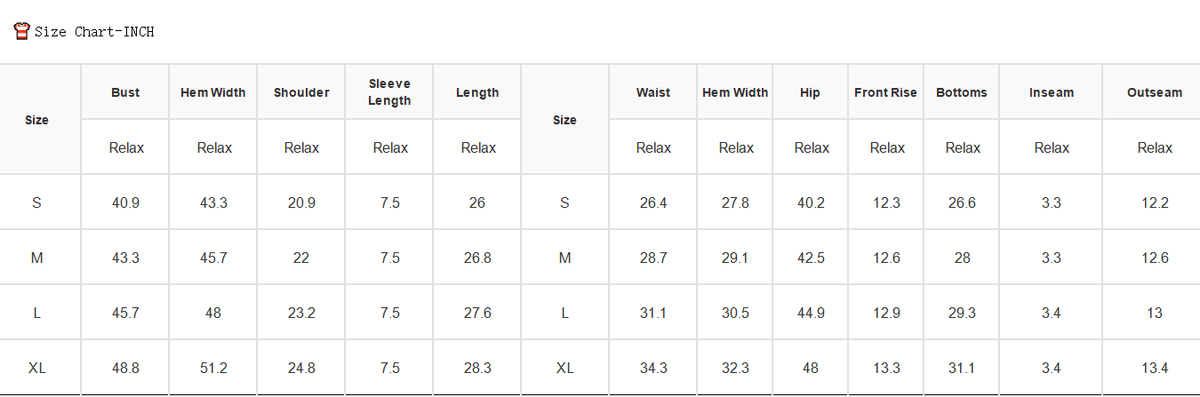
Task: Select the Front Rise column header
Action: 886,92
